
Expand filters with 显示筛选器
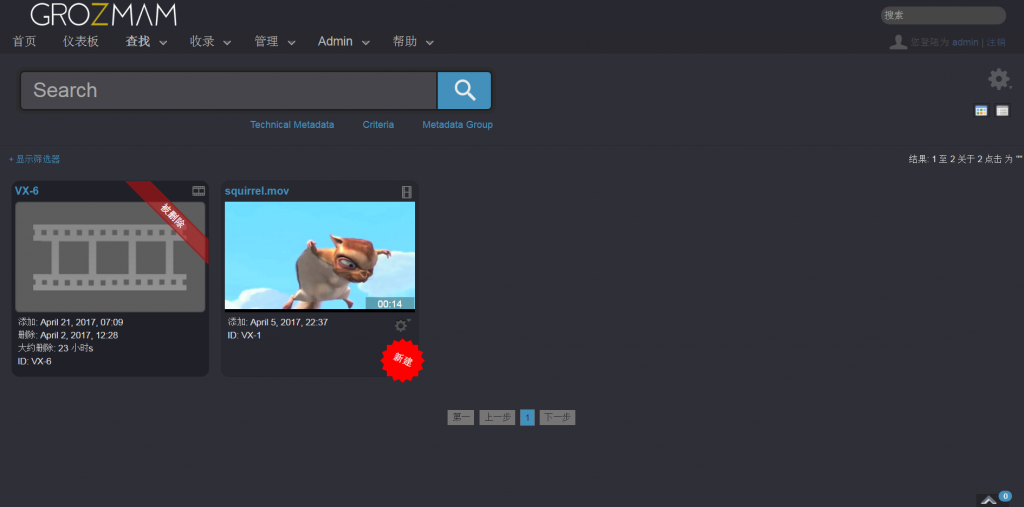35,159
